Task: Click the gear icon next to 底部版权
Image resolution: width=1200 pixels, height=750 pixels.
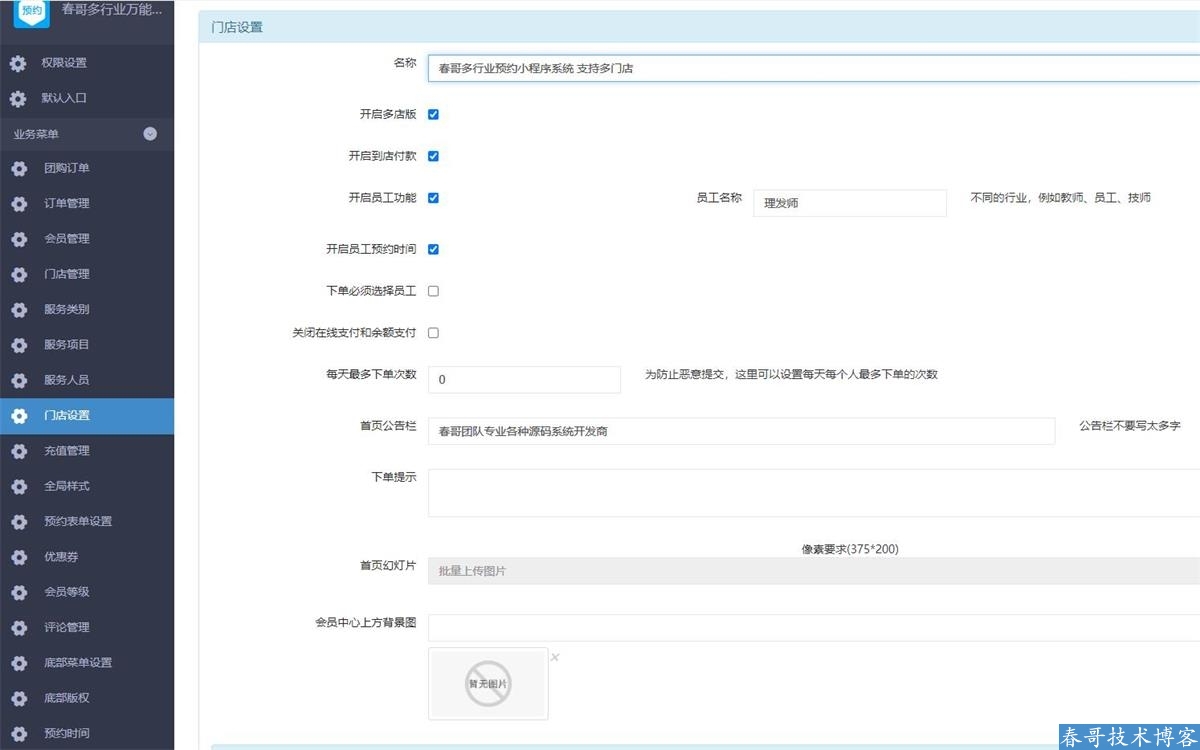Action: (x=18, y=698)
